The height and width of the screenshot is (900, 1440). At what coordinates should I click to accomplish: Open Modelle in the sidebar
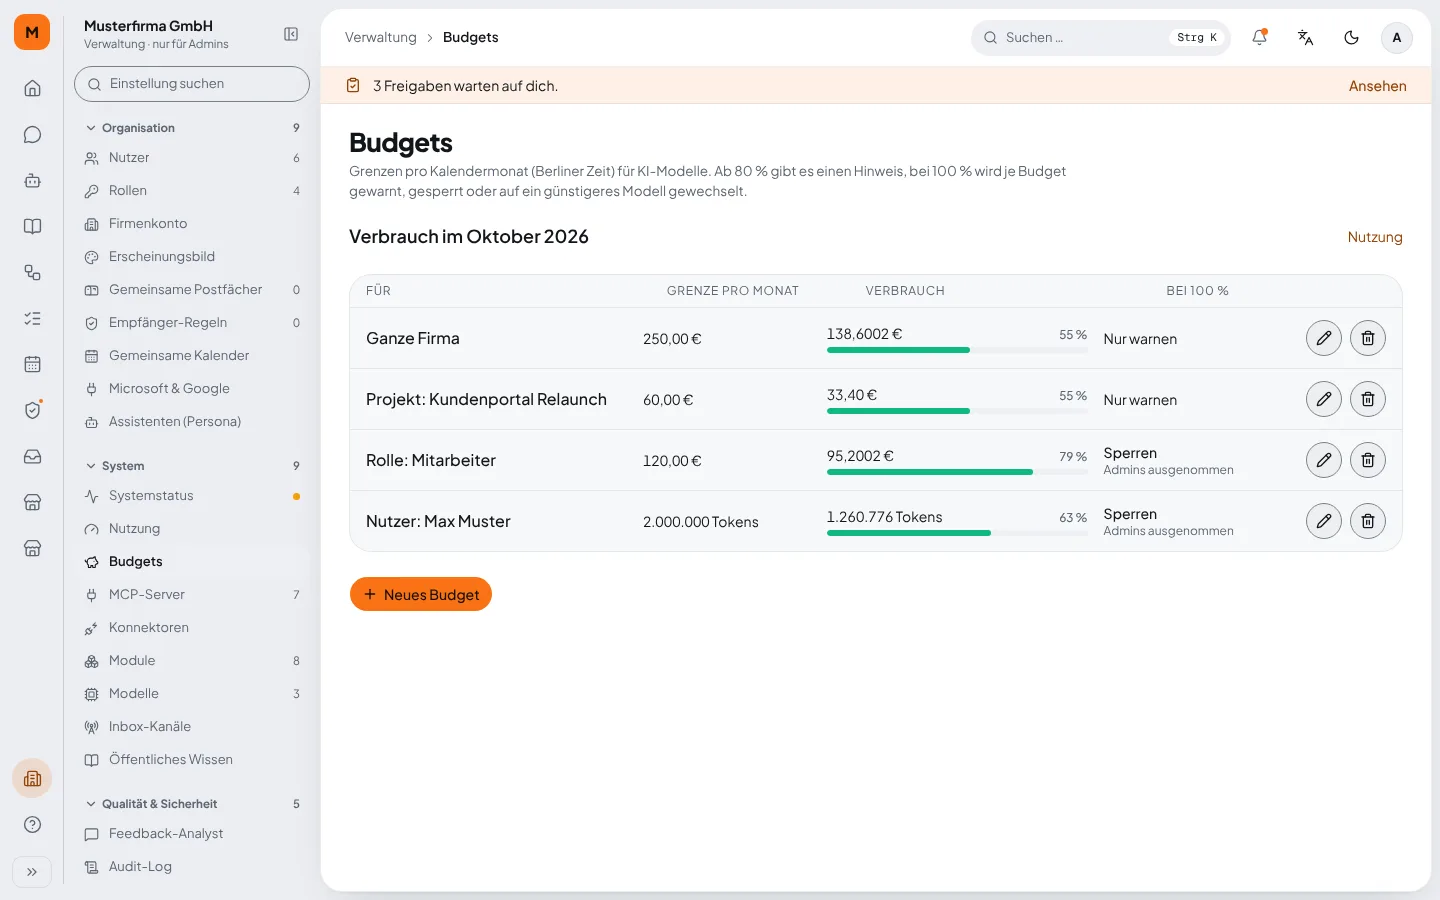tap(192, 694)
